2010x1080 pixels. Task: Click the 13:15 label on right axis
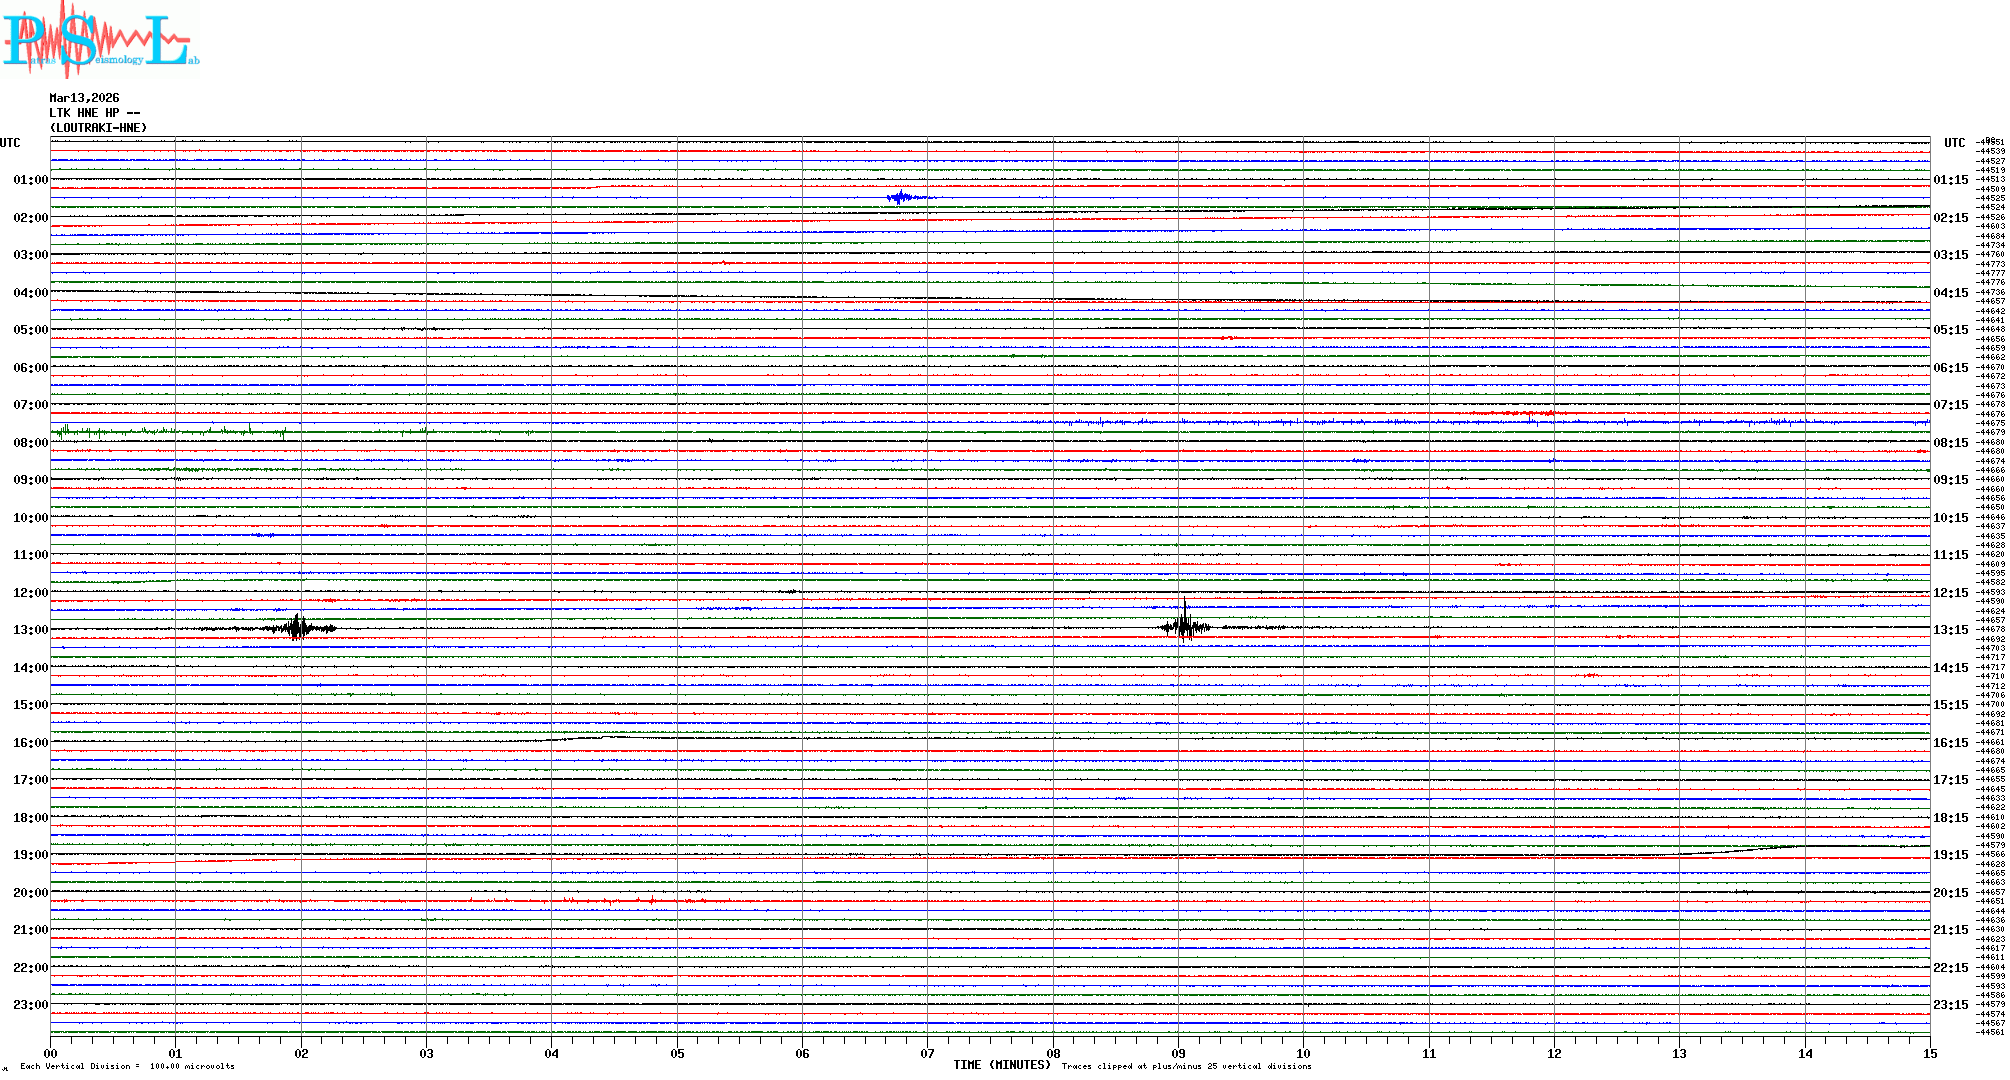pos(1950,630)
